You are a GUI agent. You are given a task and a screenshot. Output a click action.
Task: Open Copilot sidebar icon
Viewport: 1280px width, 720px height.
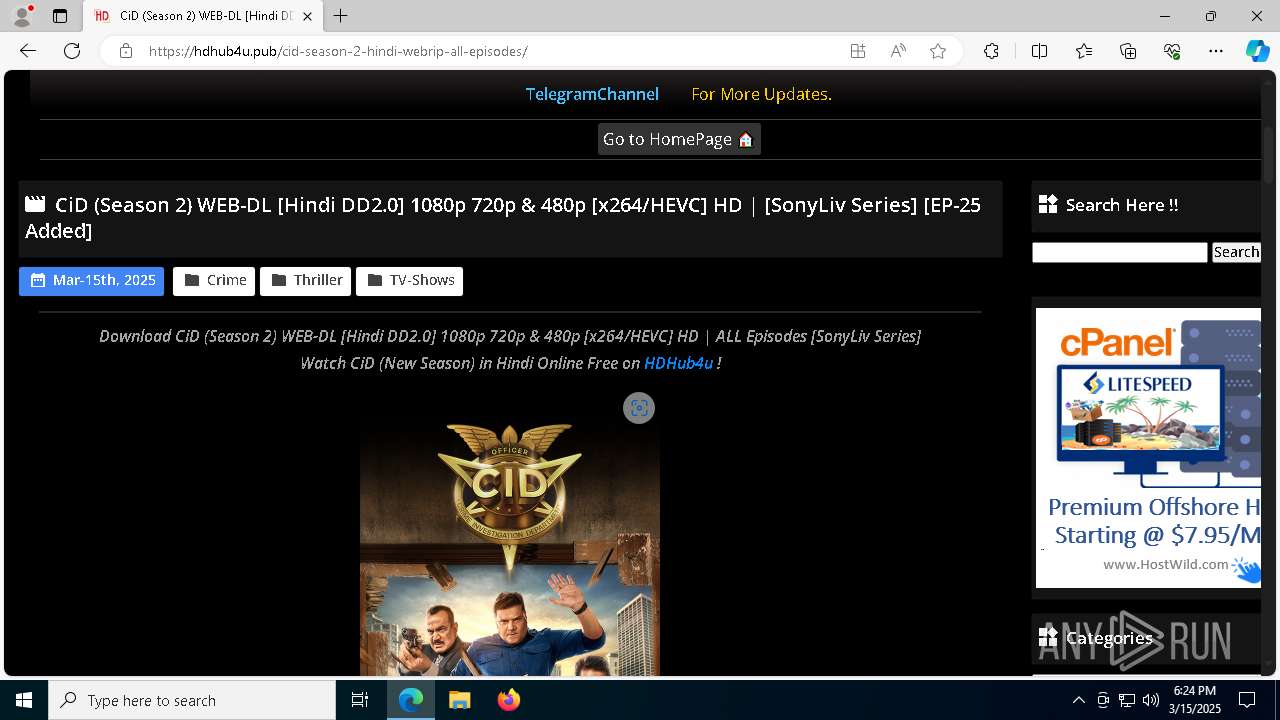pyautogui.click(x=1257, y=51)
